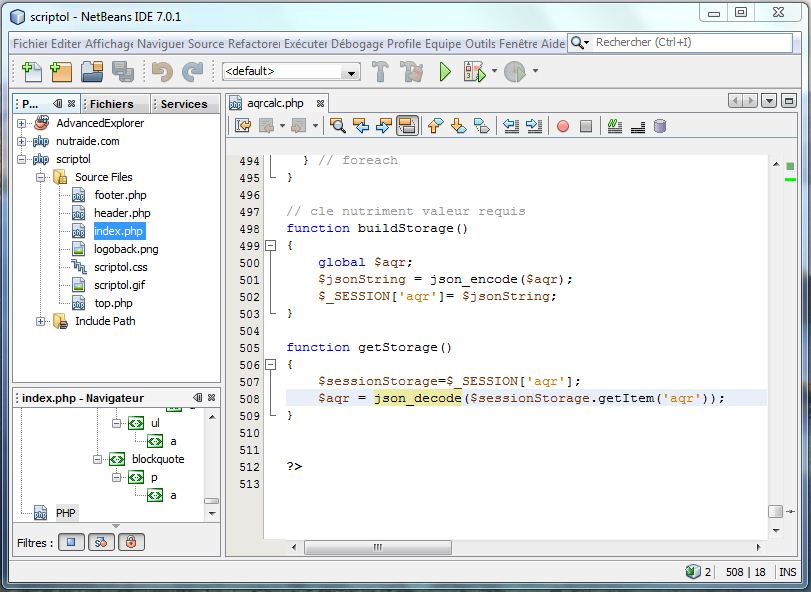Image resolution: width=811 pixels, height=592 pixels.
Task: Click the Open Project folder icon
Action: click(x=92, y=72)
